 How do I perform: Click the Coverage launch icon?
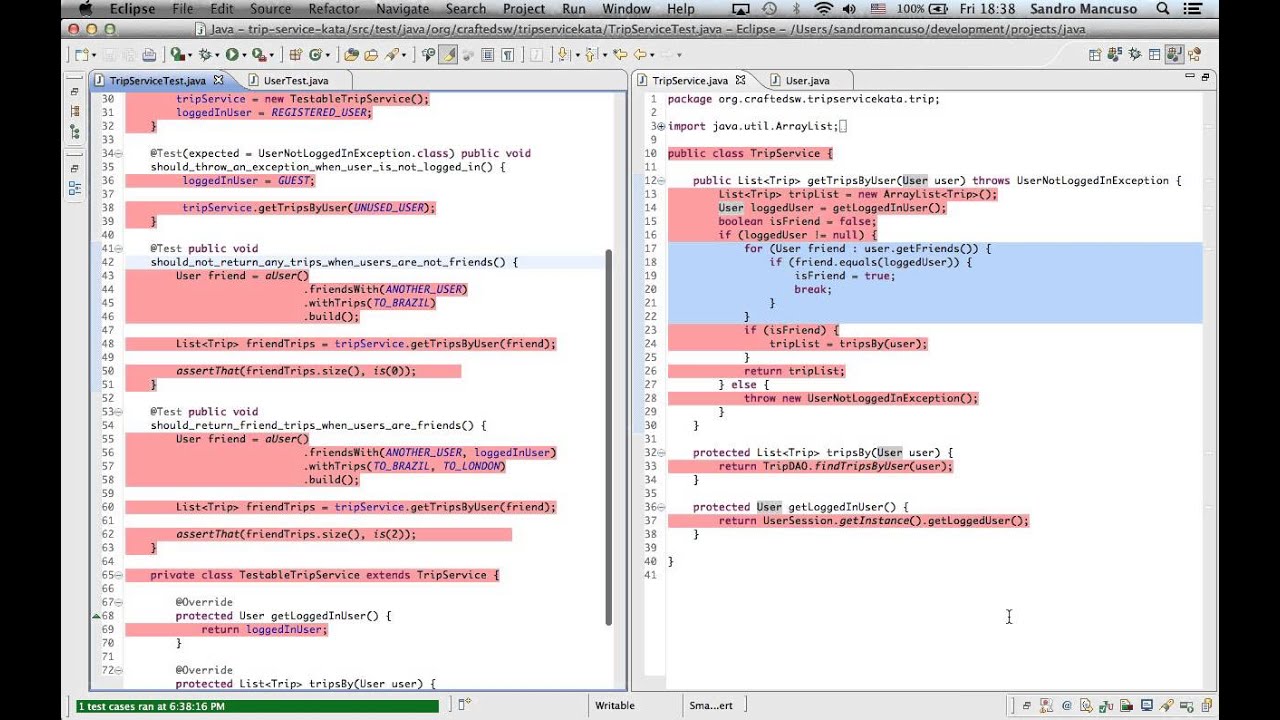(177, 55)
